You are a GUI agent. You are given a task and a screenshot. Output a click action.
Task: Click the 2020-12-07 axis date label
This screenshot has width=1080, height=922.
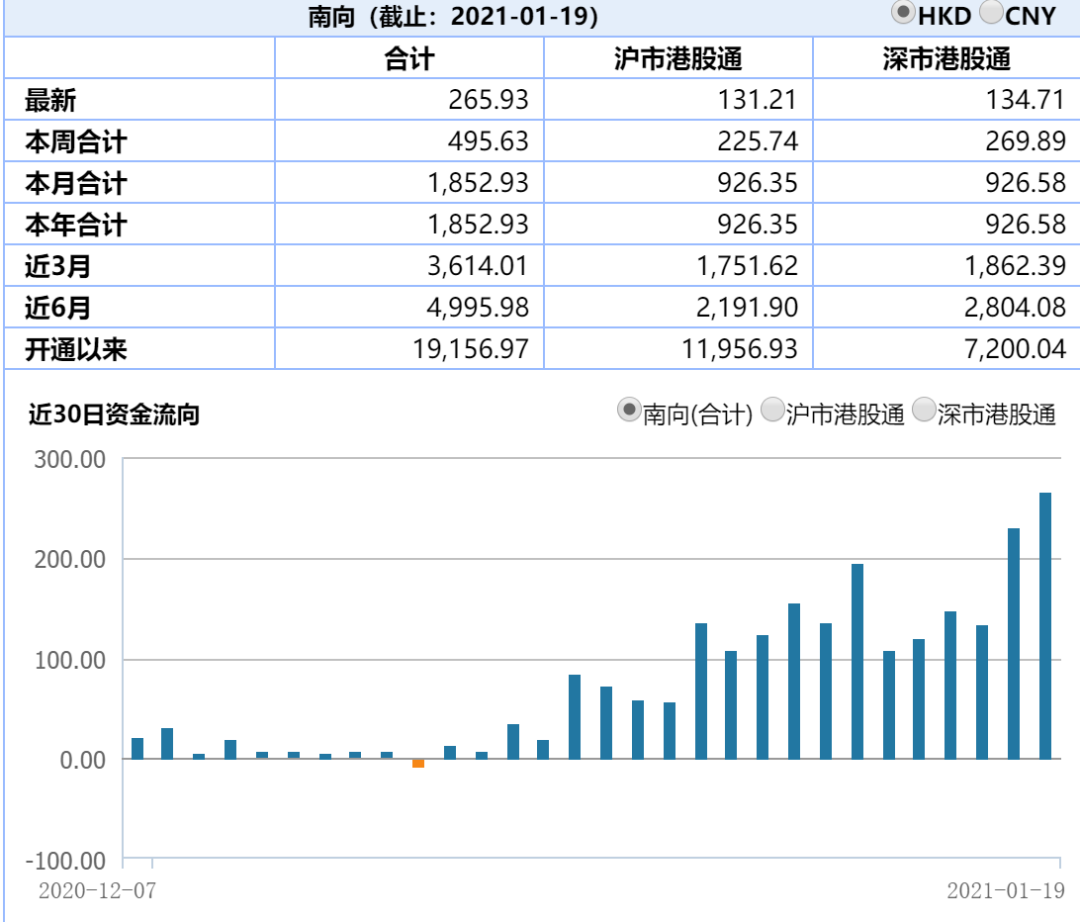(97, 891)
